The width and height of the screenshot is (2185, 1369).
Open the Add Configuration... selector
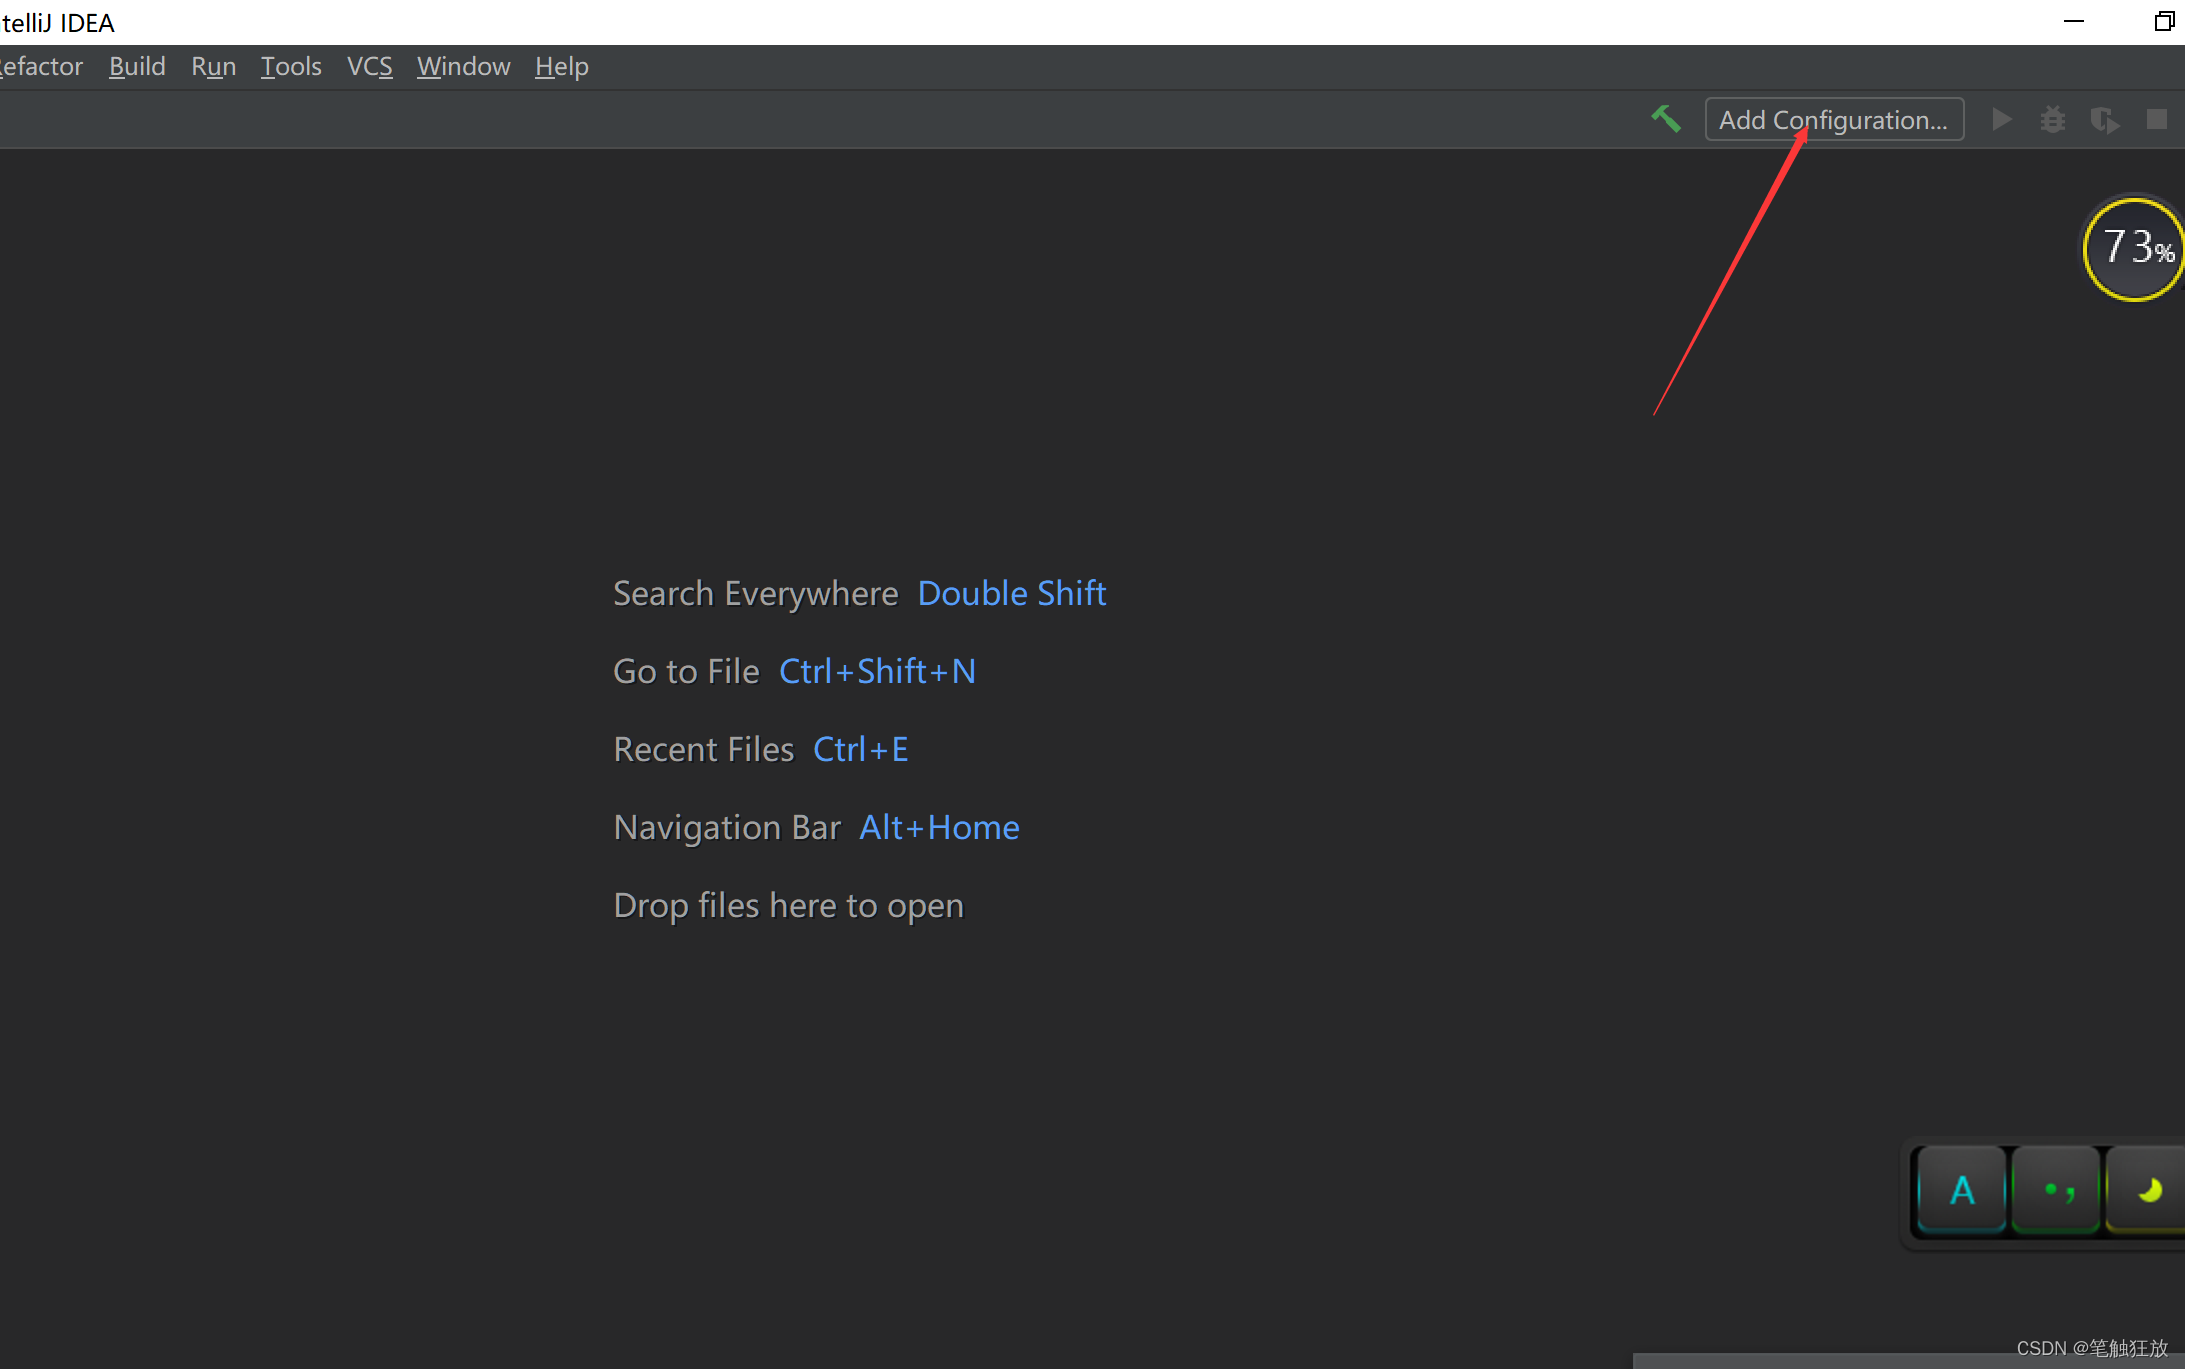1833,119
